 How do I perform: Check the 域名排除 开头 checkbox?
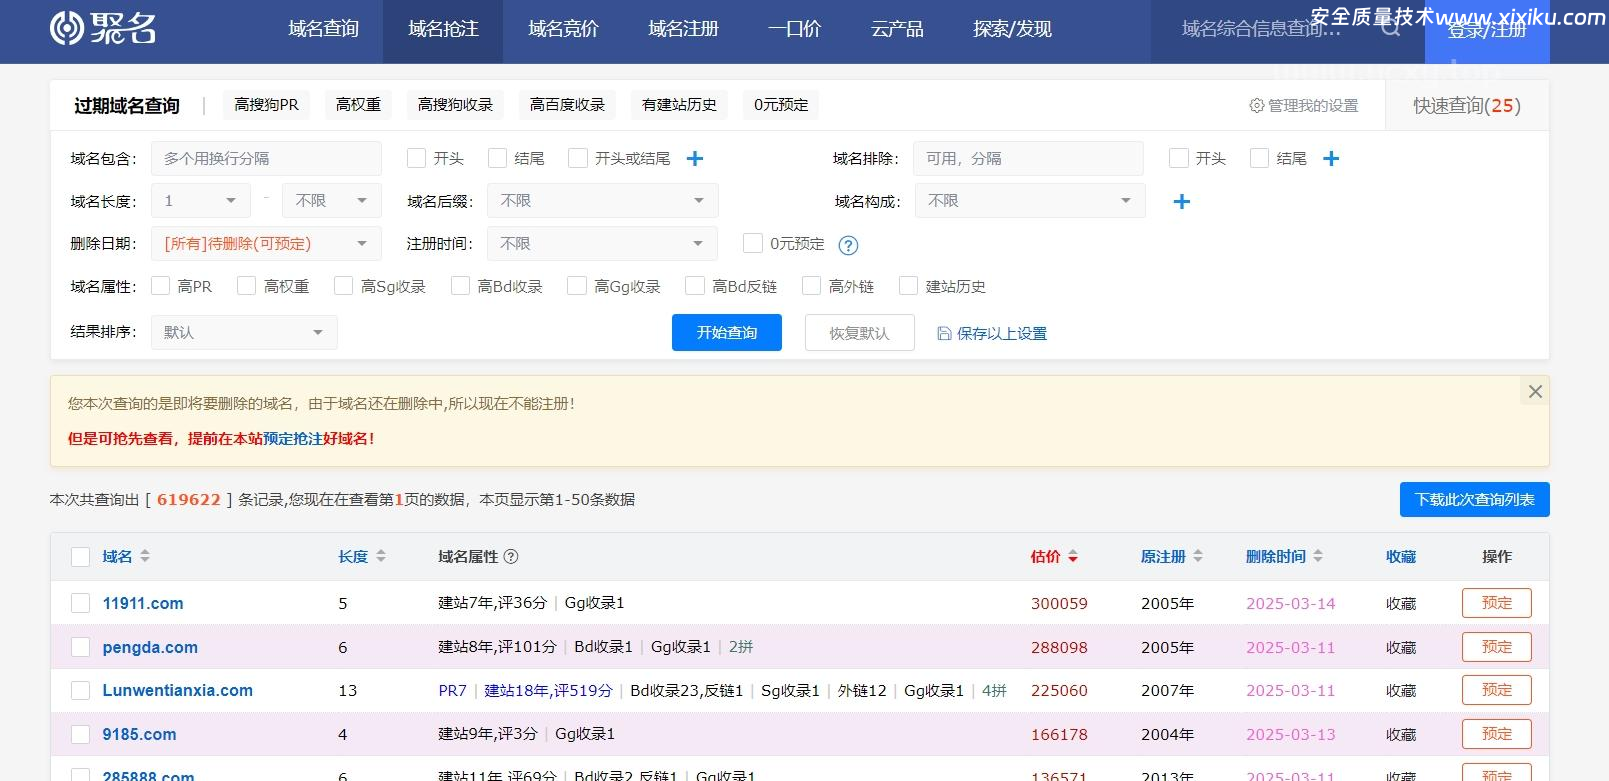pos(1179,158)
